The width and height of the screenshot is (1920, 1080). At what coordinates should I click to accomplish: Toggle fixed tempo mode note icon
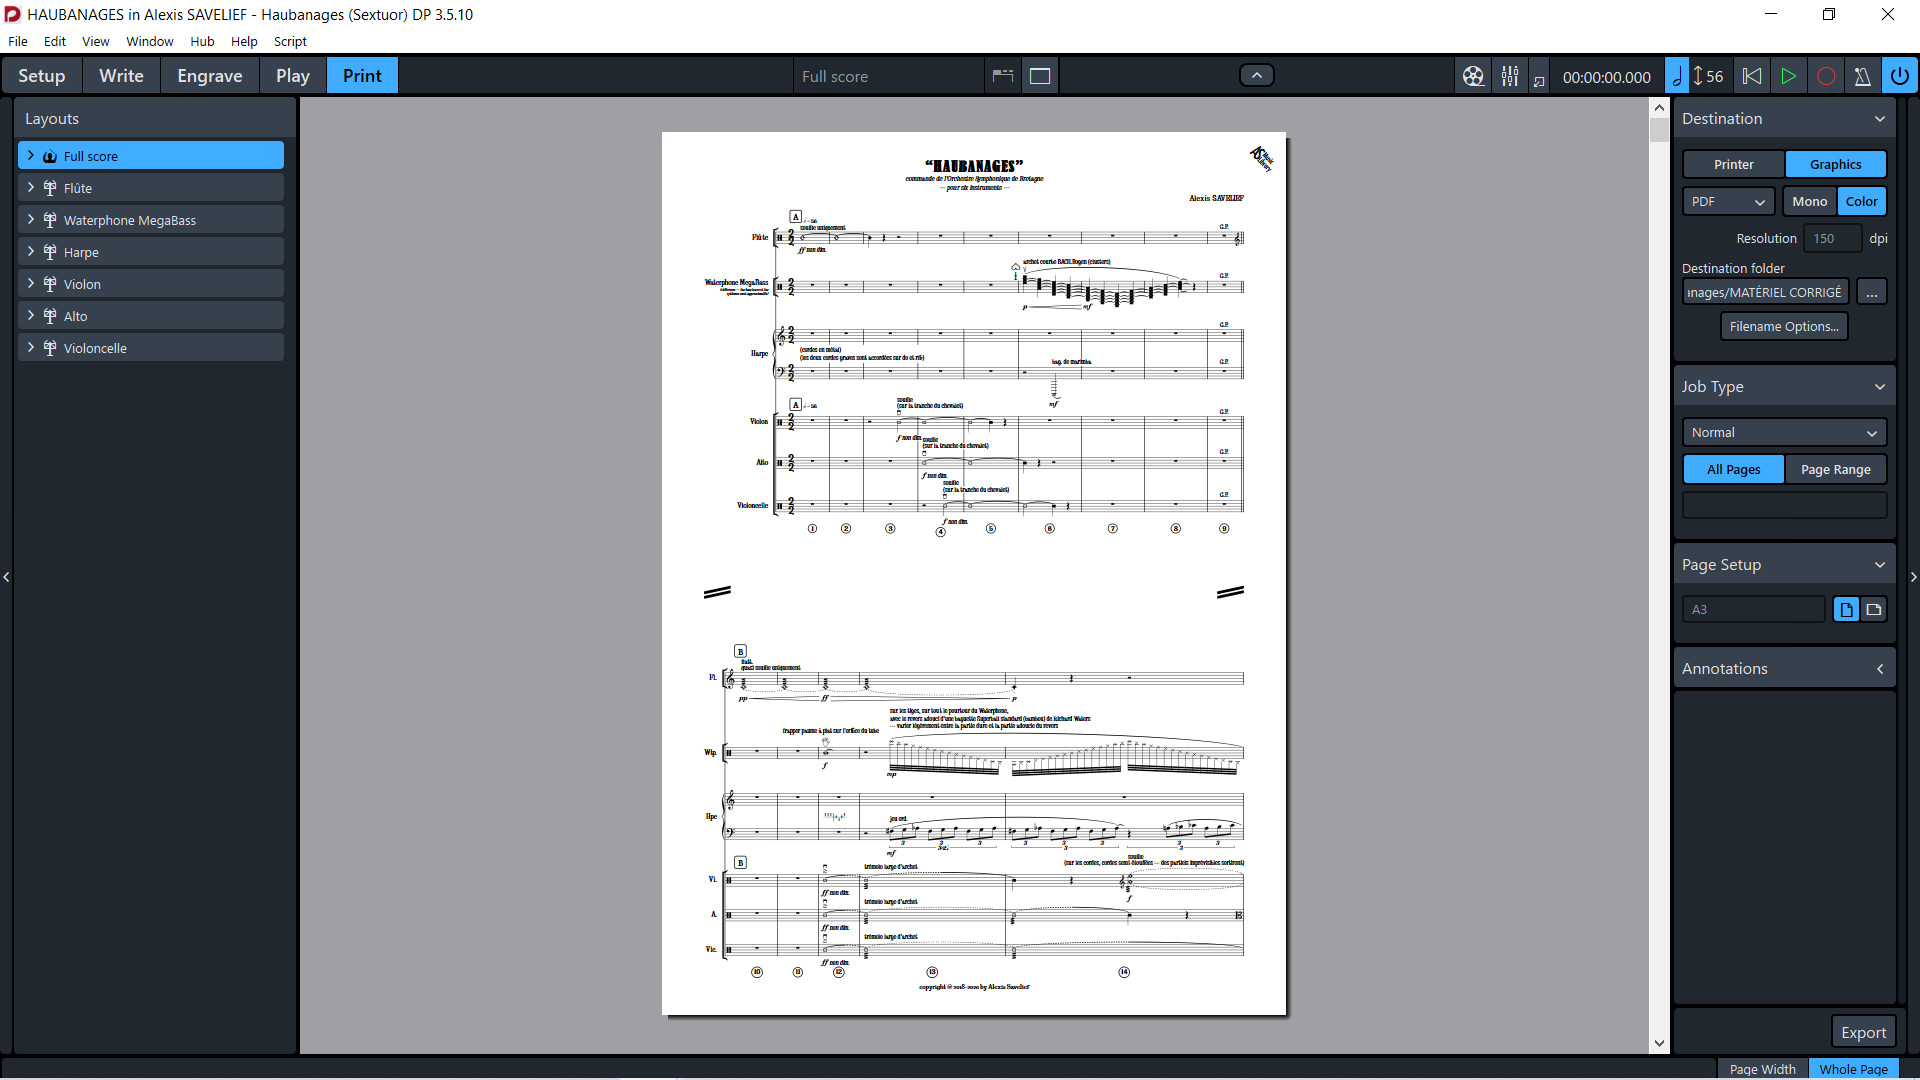pyautogui.click(x=1677, y=76)
